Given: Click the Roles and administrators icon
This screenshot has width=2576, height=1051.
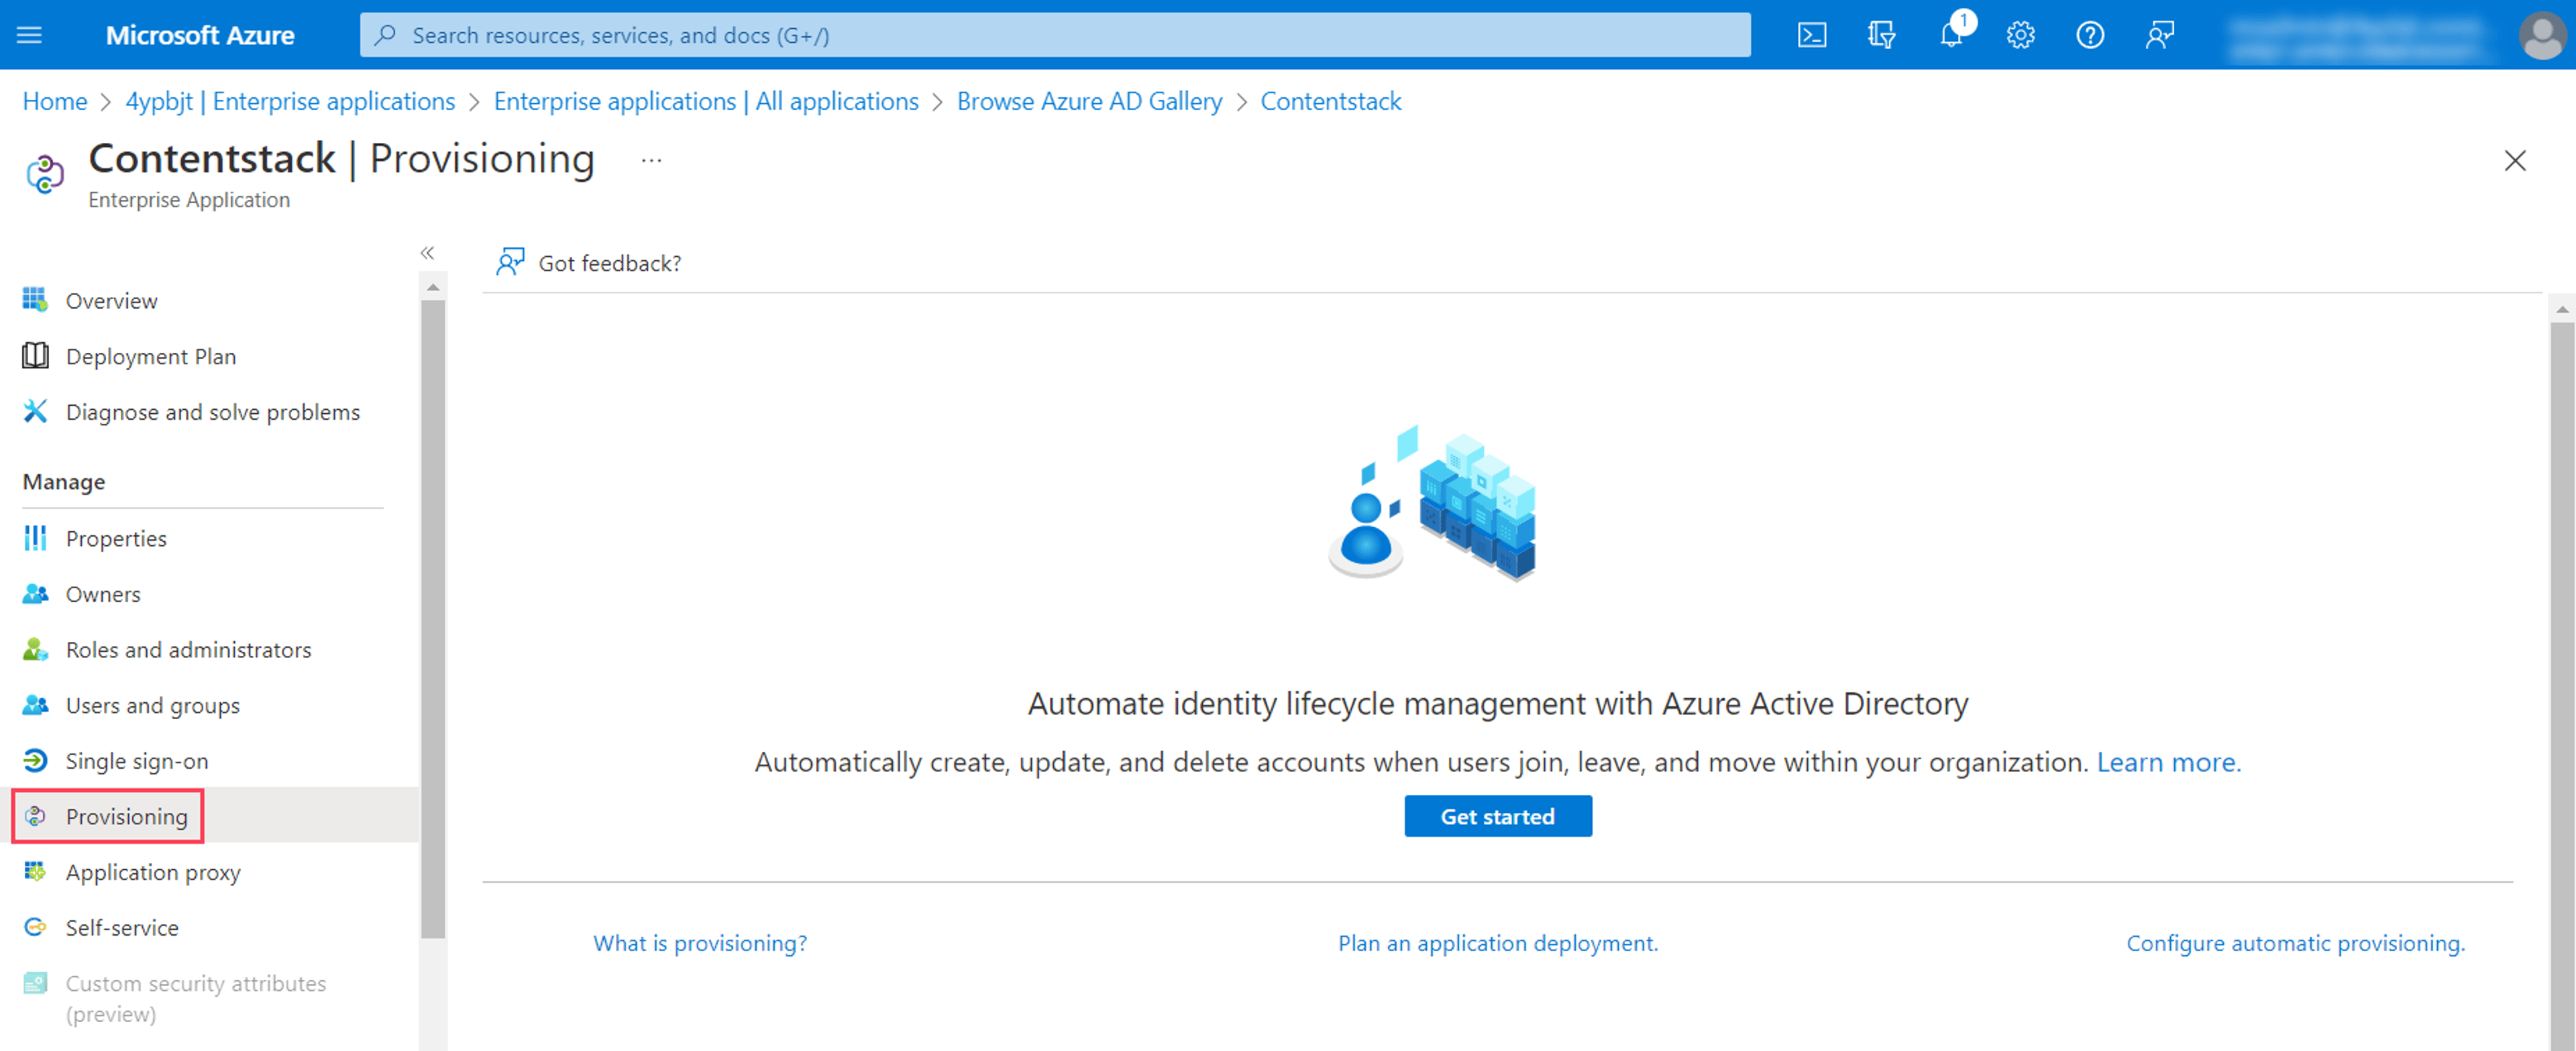Looking at the screenshot, I should (x=35, y=650).
